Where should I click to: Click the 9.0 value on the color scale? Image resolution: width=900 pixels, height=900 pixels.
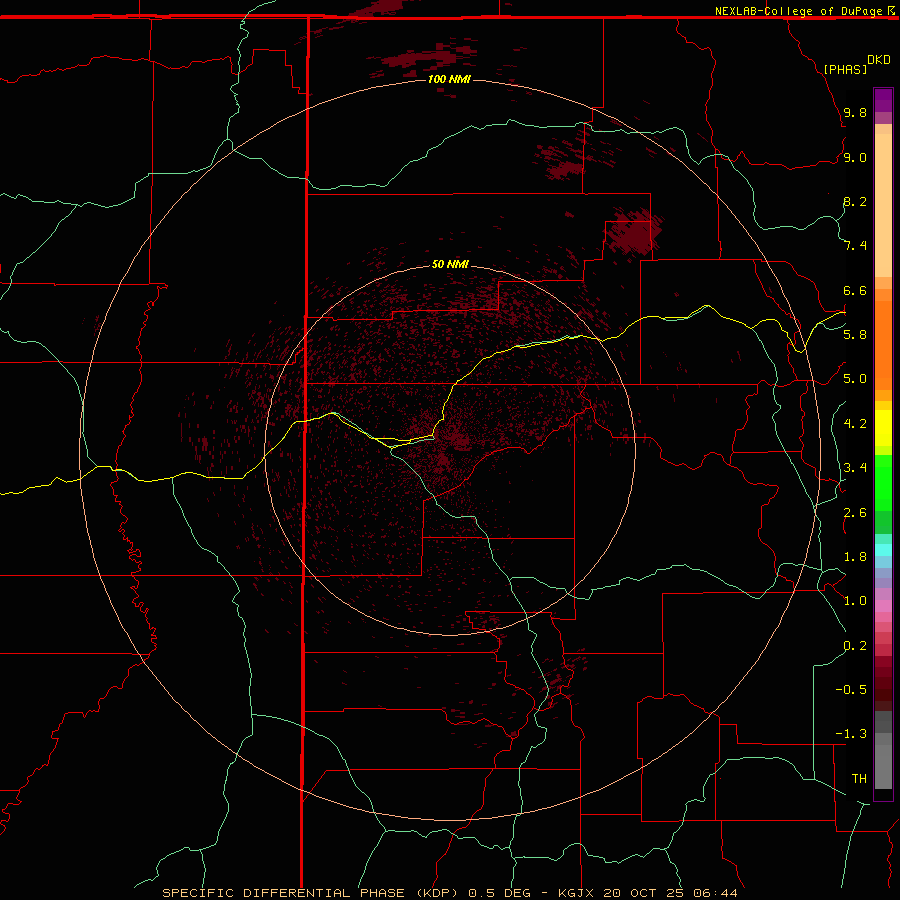click(855, 157)
